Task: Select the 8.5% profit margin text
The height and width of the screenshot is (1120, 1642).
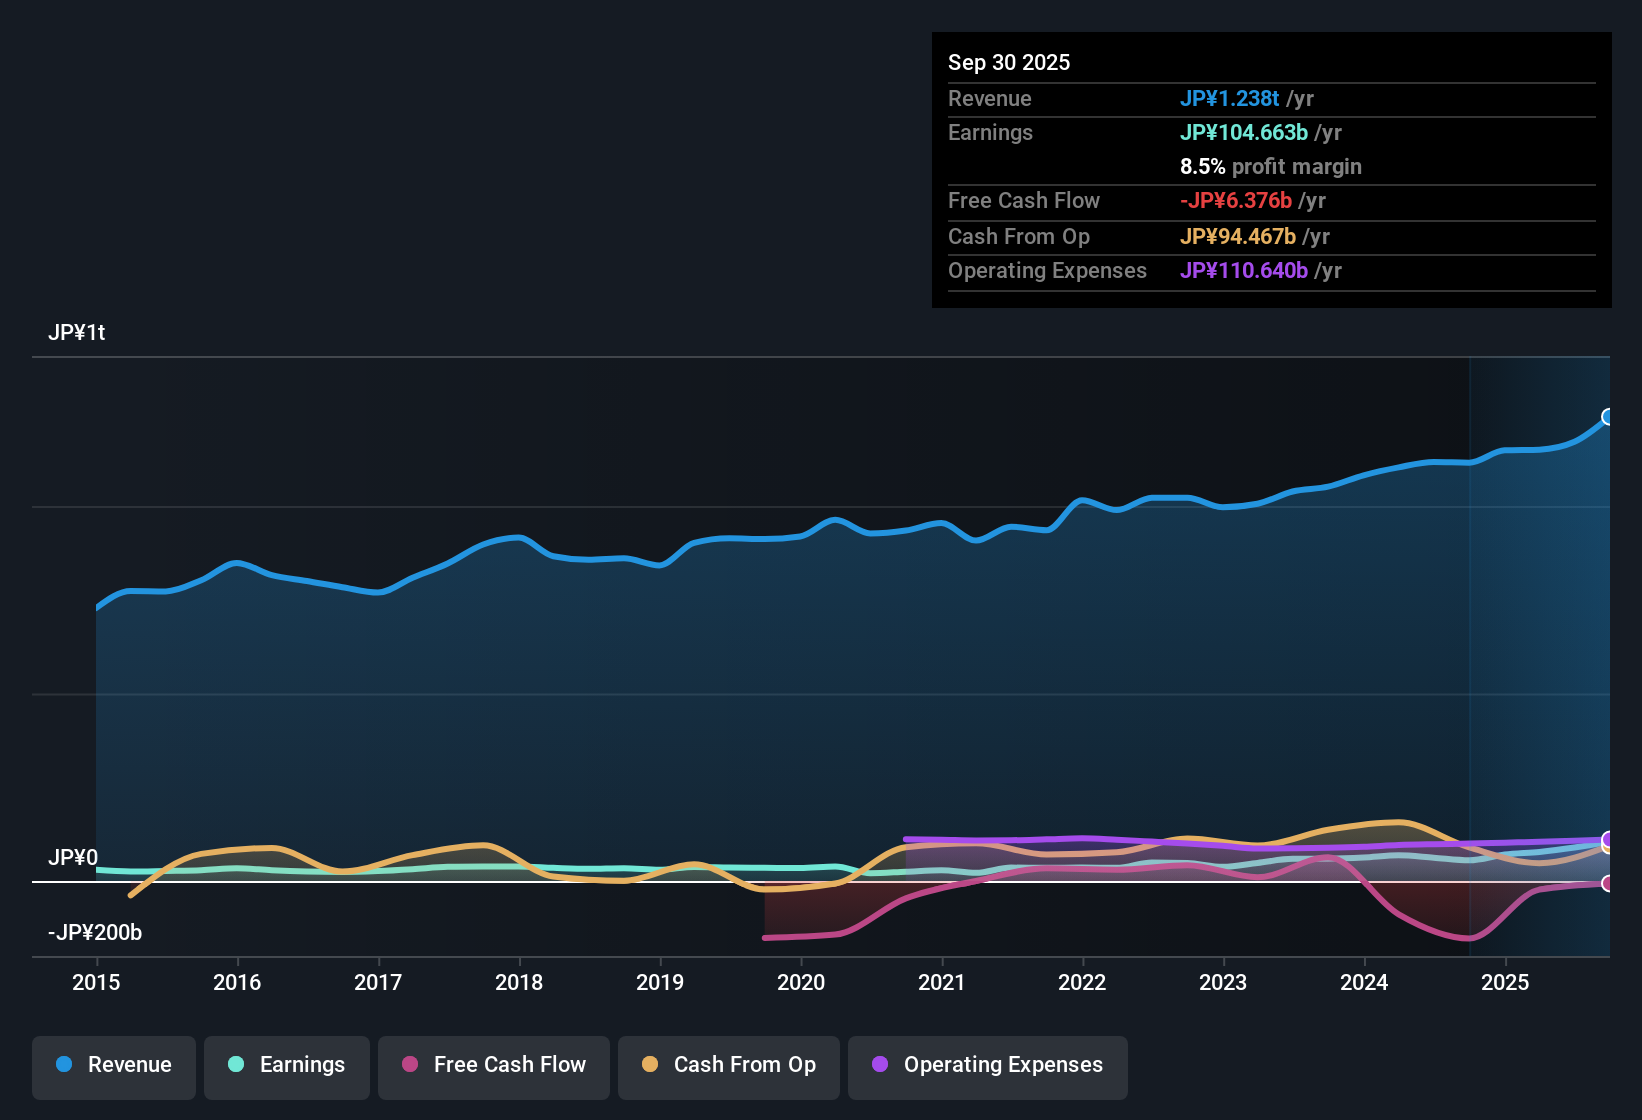Action: point(1271,167)
